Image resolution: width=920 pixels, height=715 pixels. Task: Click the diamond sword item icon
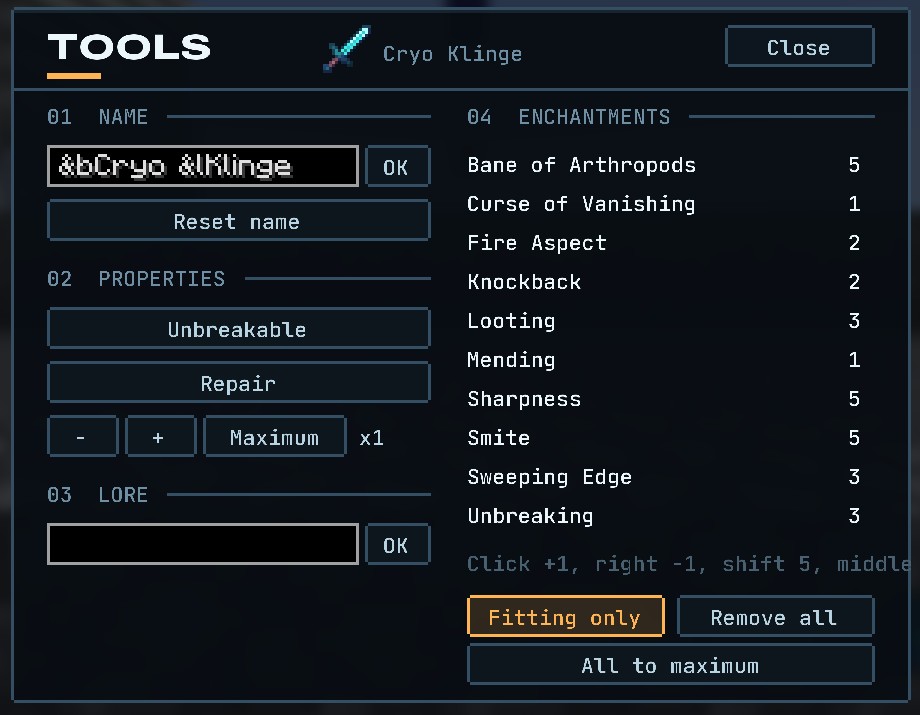(x=347, y=49)
